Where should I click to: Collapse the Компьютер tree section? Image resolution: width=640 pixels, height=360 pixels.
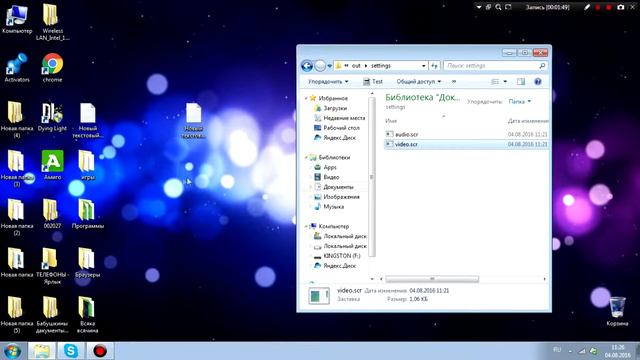click(x=306, y=226)
